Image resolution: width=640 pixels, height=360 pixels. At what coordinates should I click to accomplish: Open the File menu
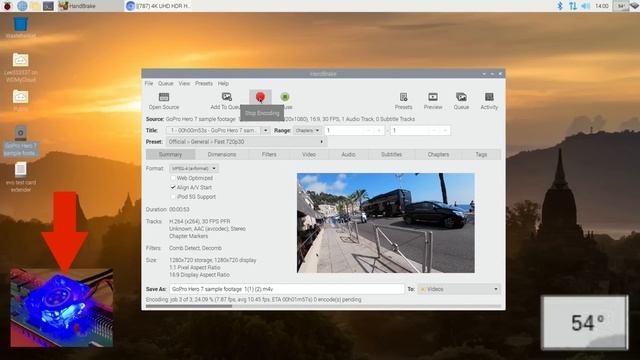tap(149, 83)
